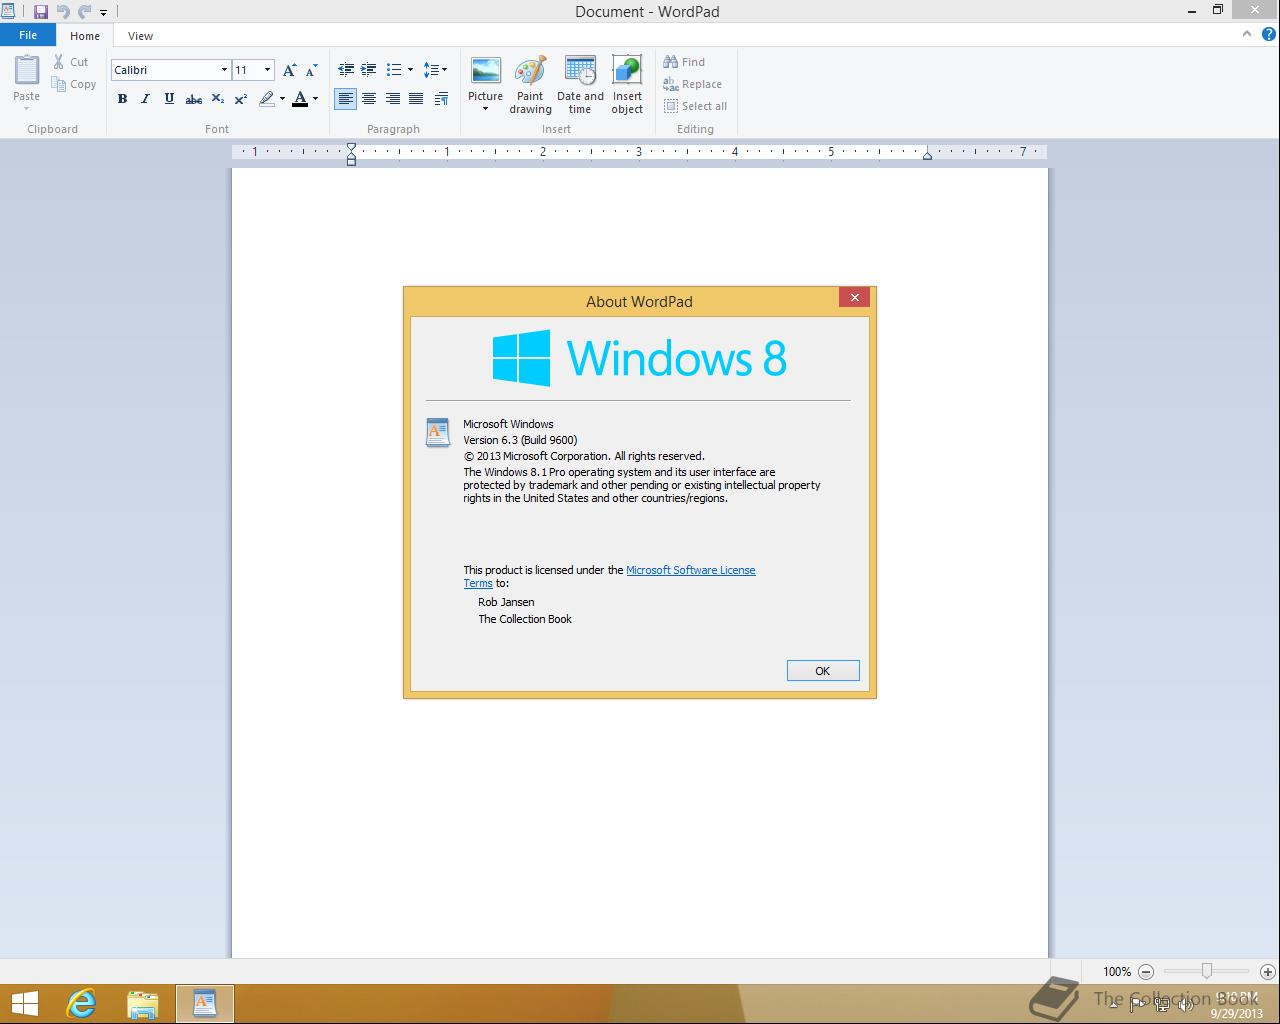Toggle Bold formatting
This screenshot has width=1280, height=1024.
click(122, 99)
